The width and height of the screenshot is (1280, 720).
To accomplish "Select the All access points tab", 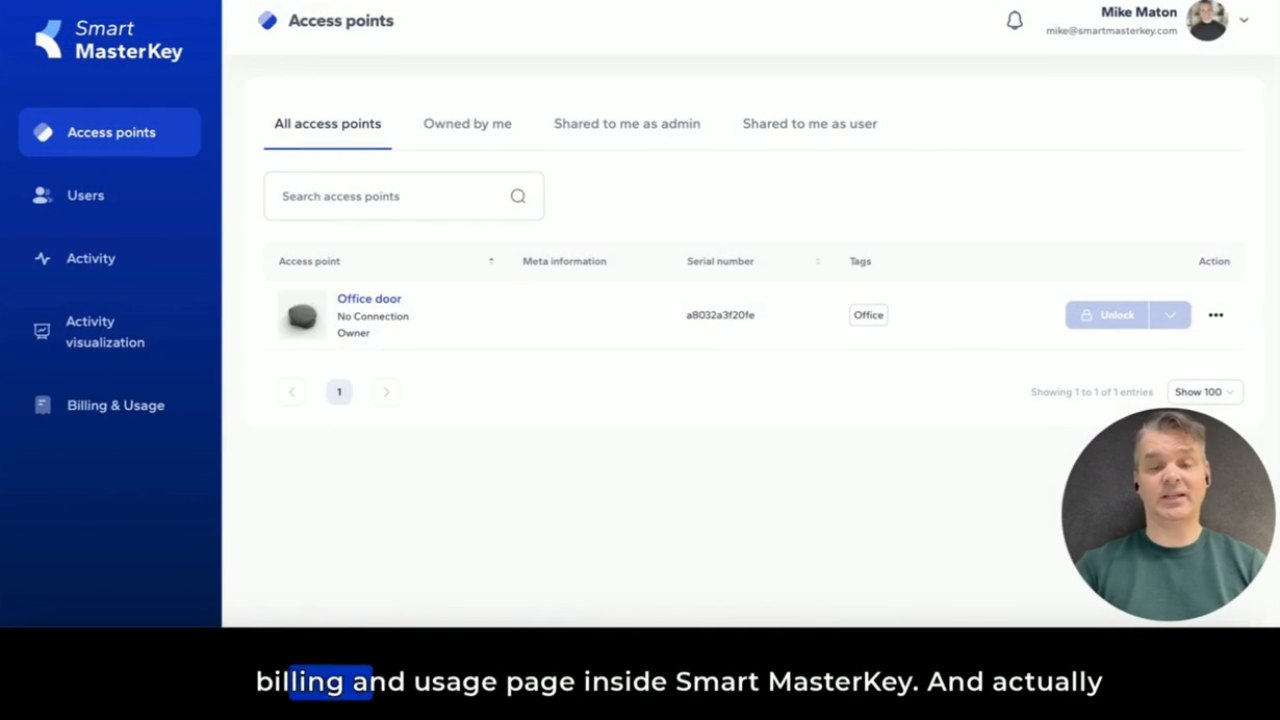I will (328, 124).
